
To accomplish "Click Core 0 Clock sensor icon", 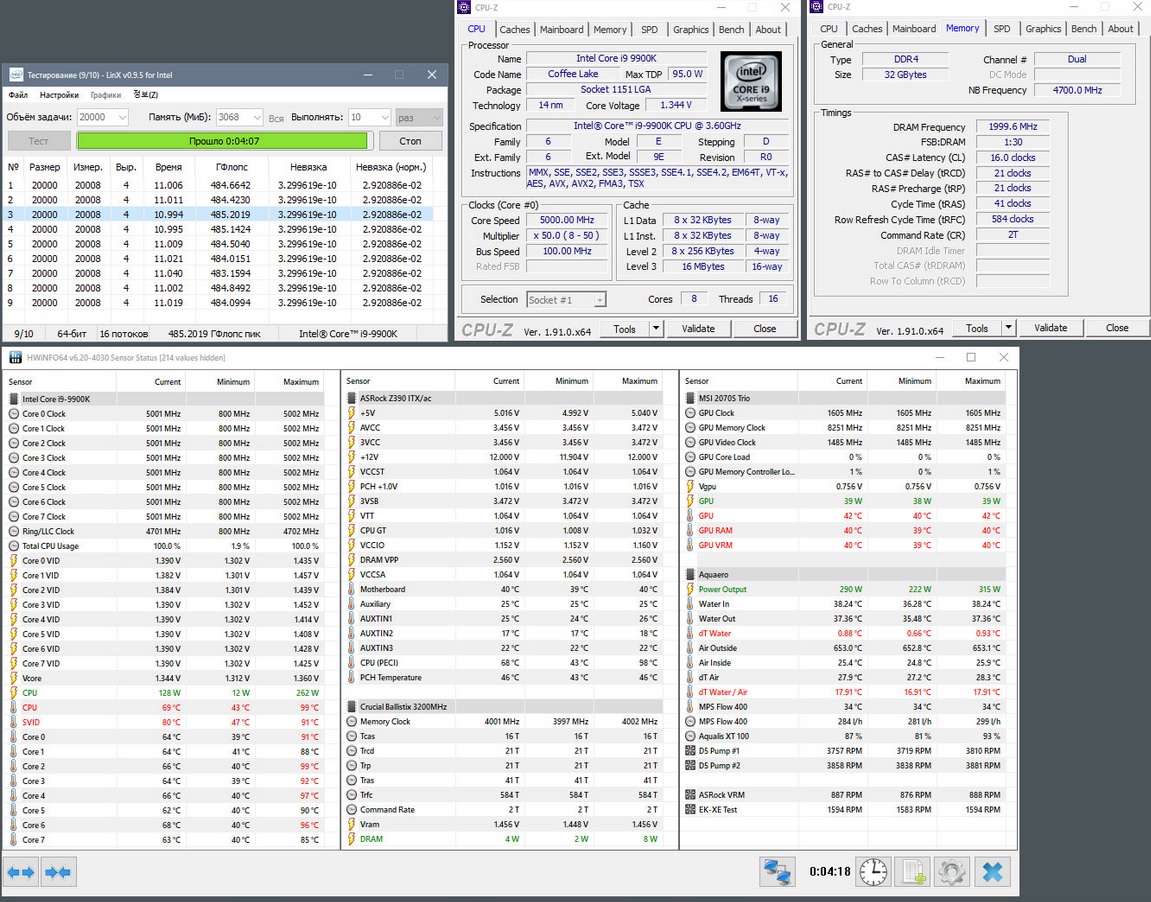I will click(13, 414).
